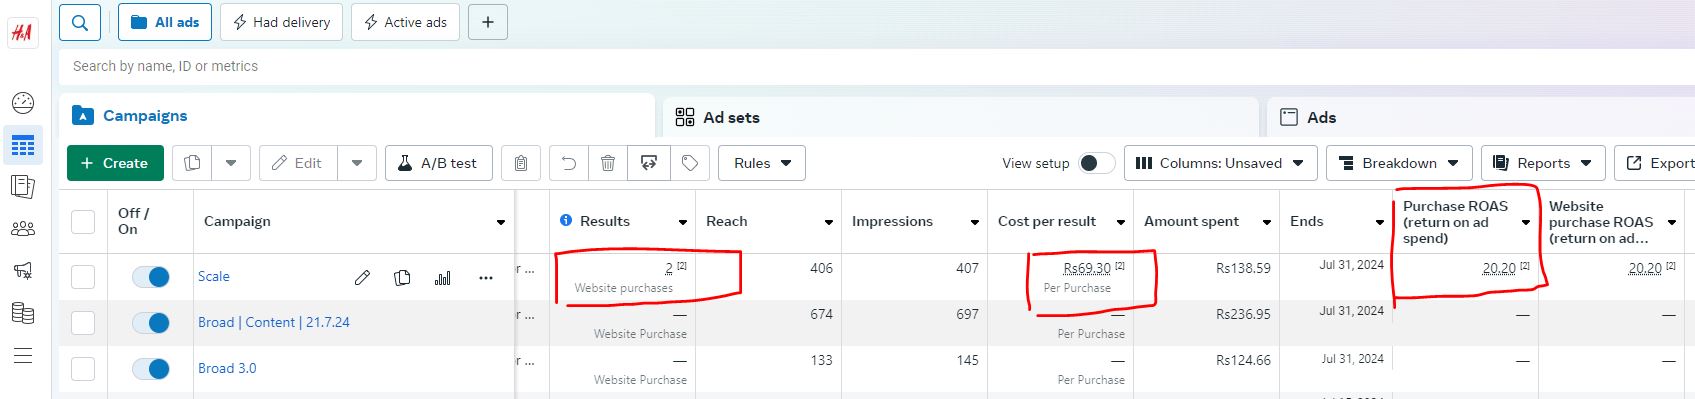Viewport: 1695px width, 399px height.
Task: Switch to the Ads tab
Action: [1481, 117]
